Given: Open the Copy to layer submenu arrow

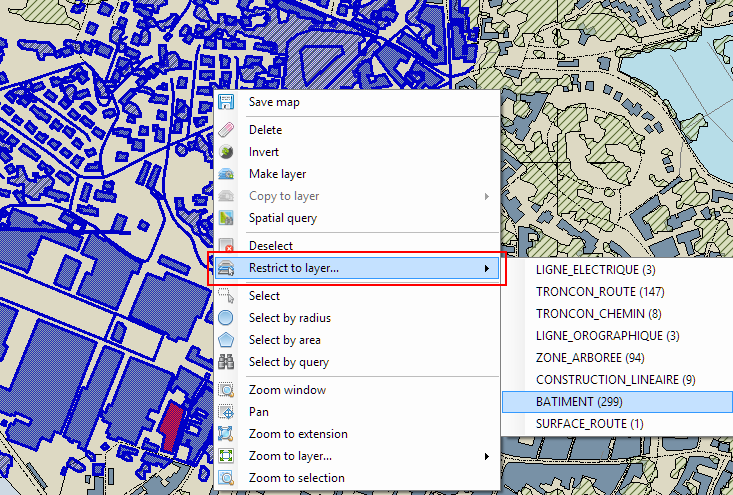Looking at the screenshot, I should [487, 196].
